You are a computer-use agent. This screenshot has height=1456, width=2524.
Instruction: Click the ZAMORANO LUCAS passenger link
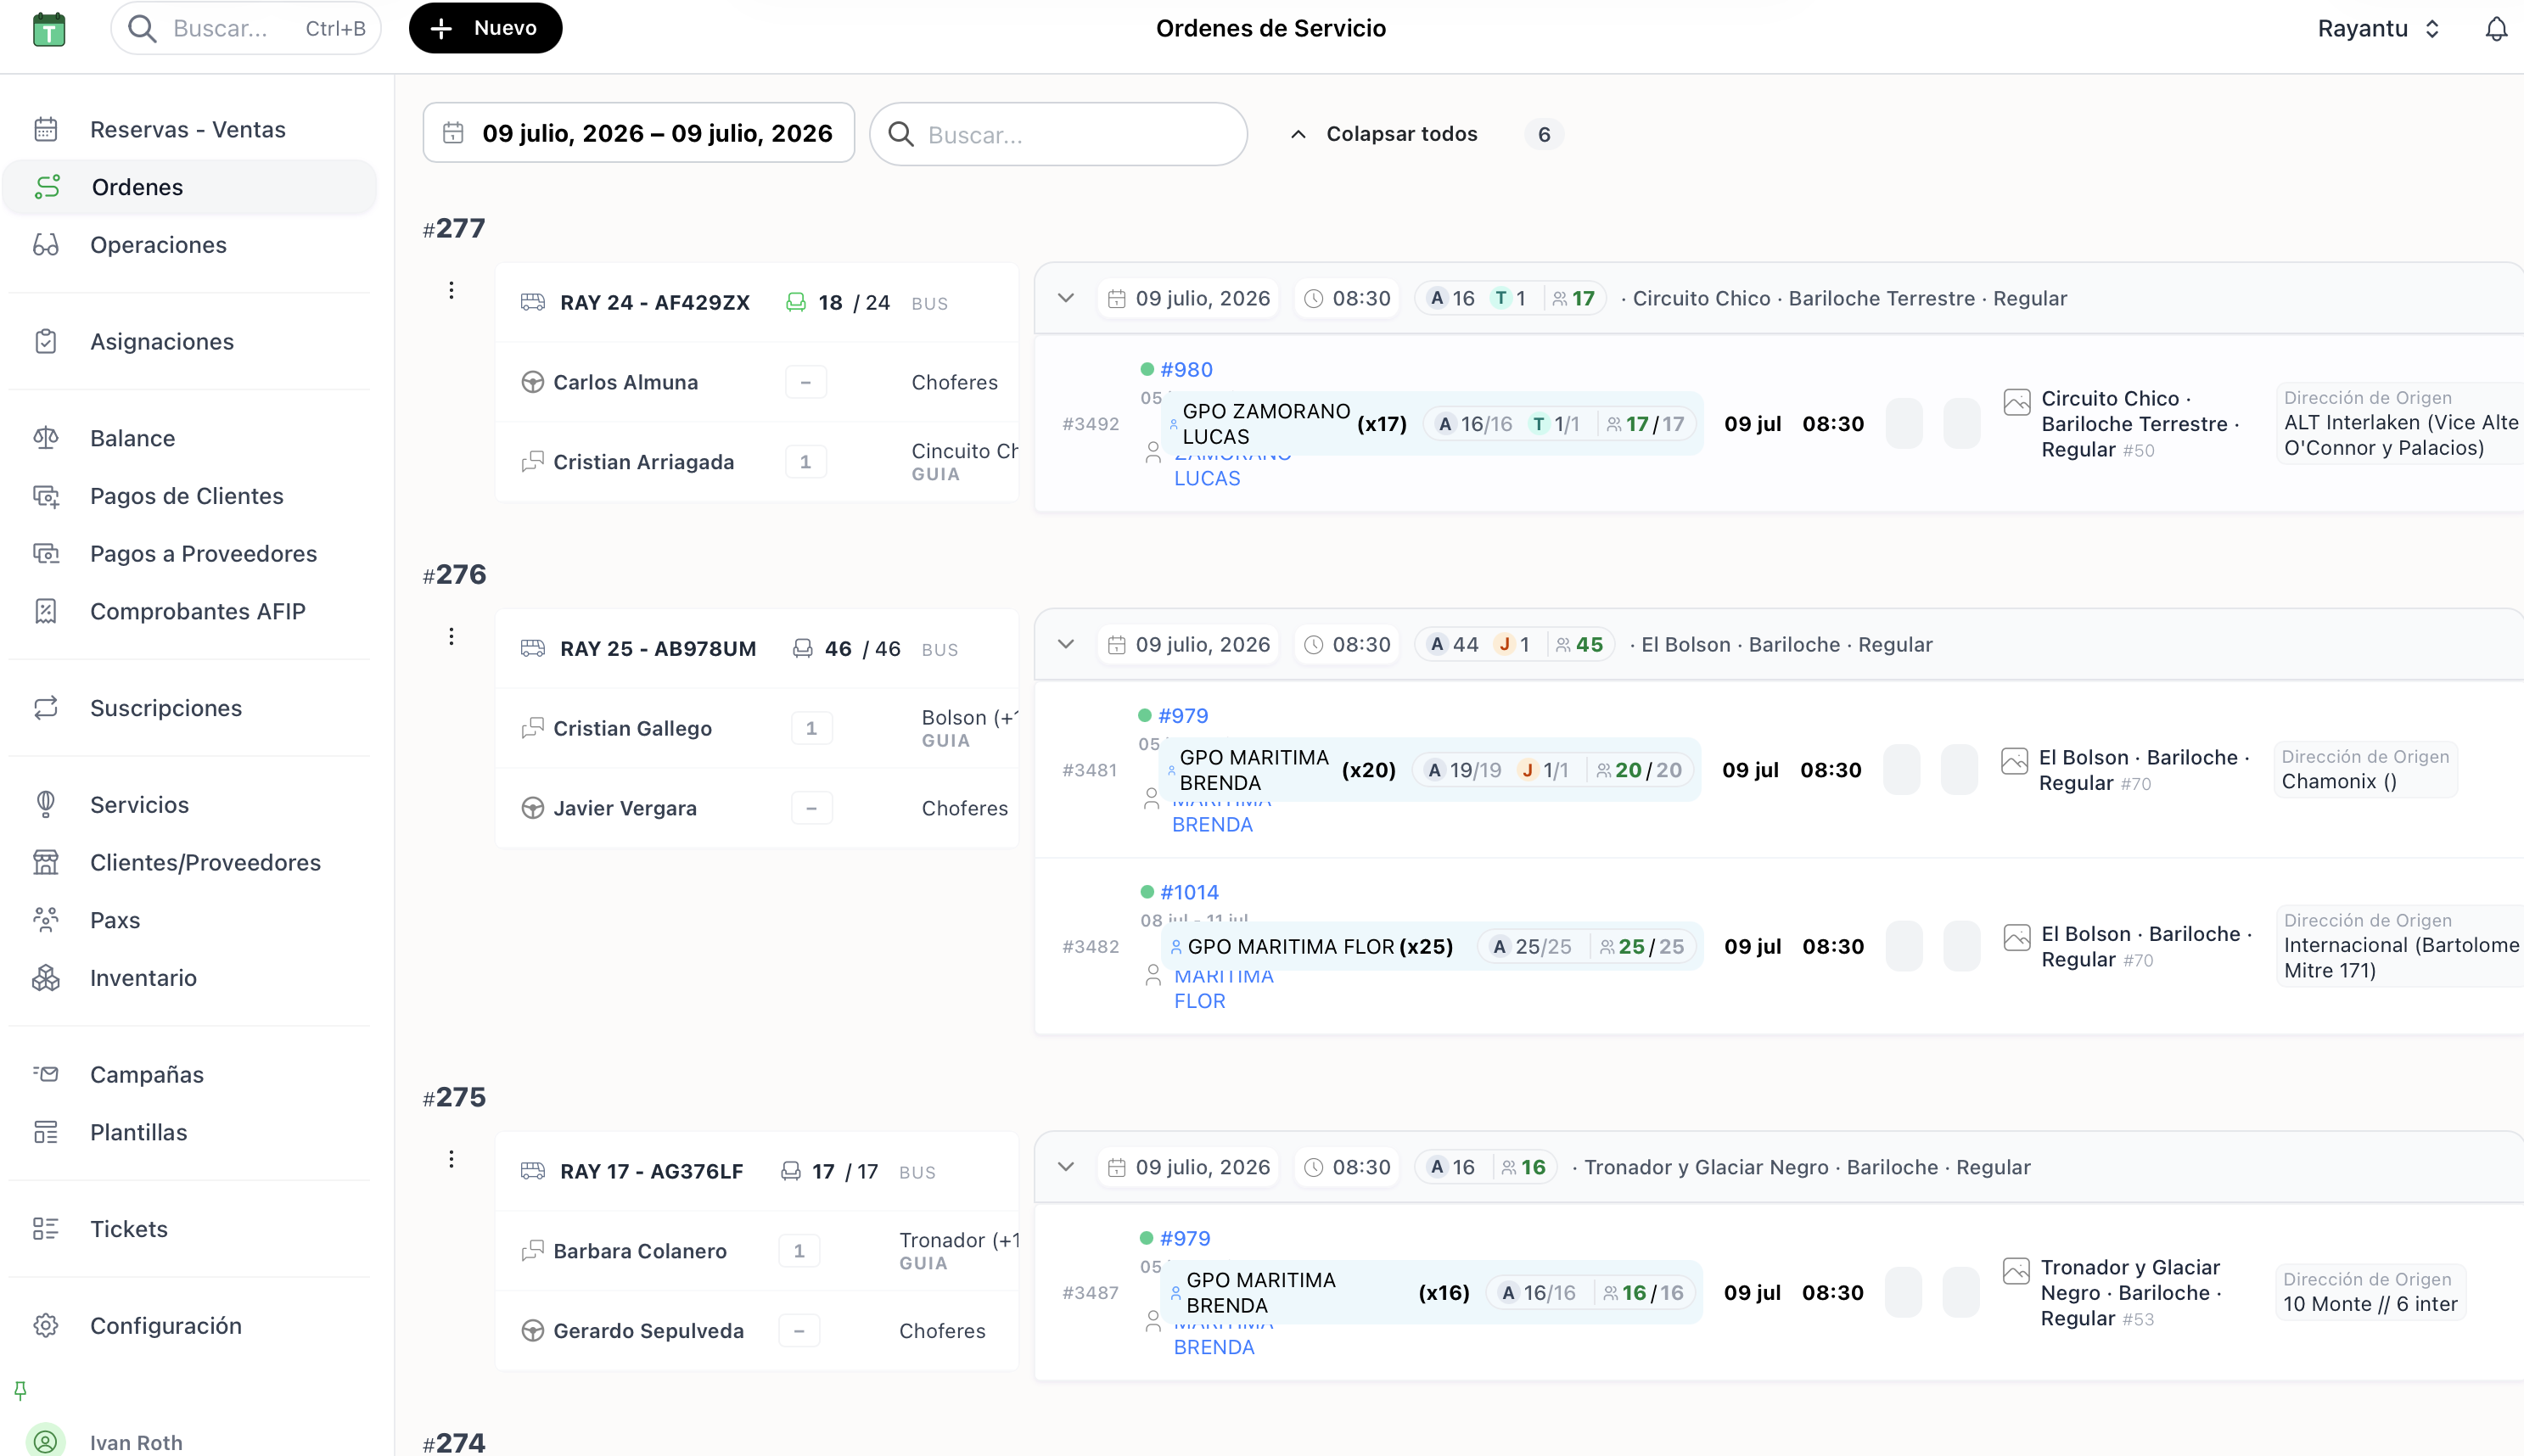click(x=1207, y=478)
